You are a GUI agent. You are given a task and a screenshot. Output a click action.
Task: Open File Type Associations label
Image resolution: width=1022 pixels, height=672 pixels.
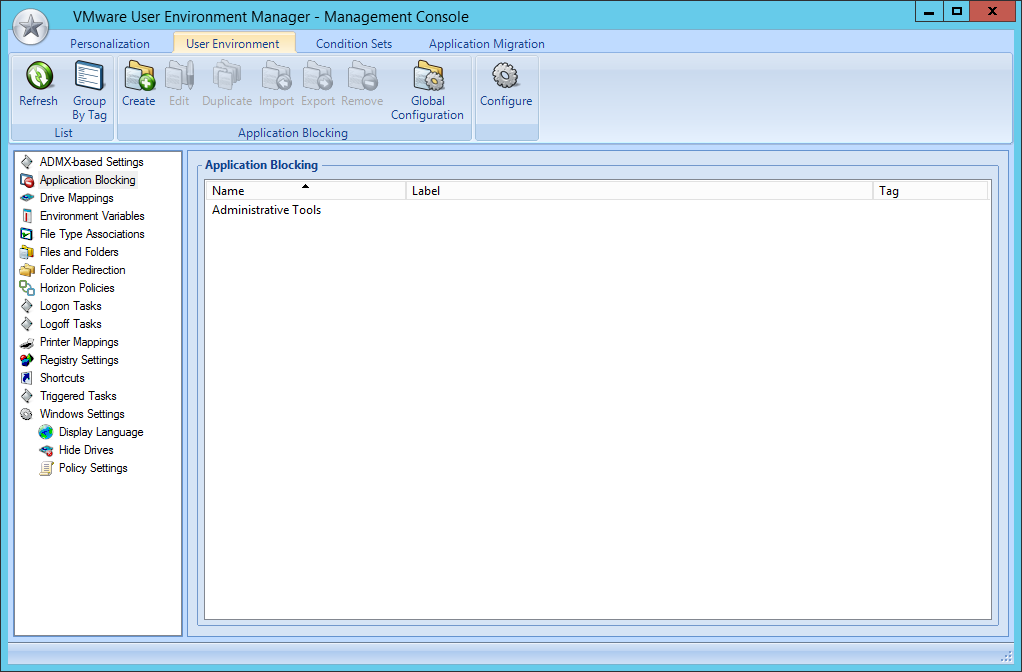pos(92,234)
